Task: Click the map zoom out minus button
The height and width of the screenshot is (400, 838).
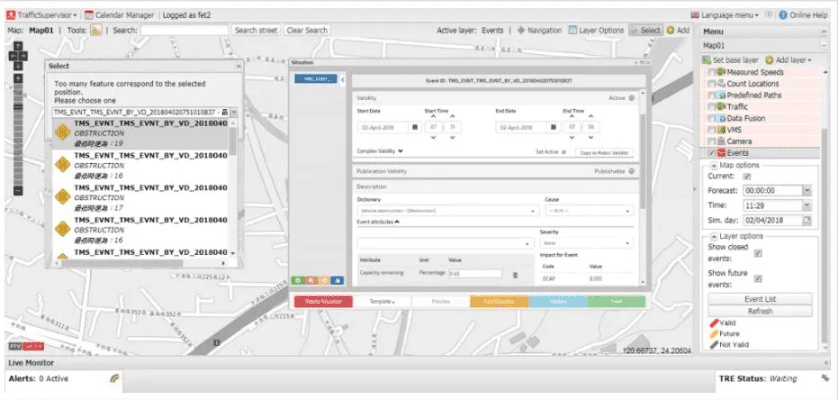Action: click(17, 190)
